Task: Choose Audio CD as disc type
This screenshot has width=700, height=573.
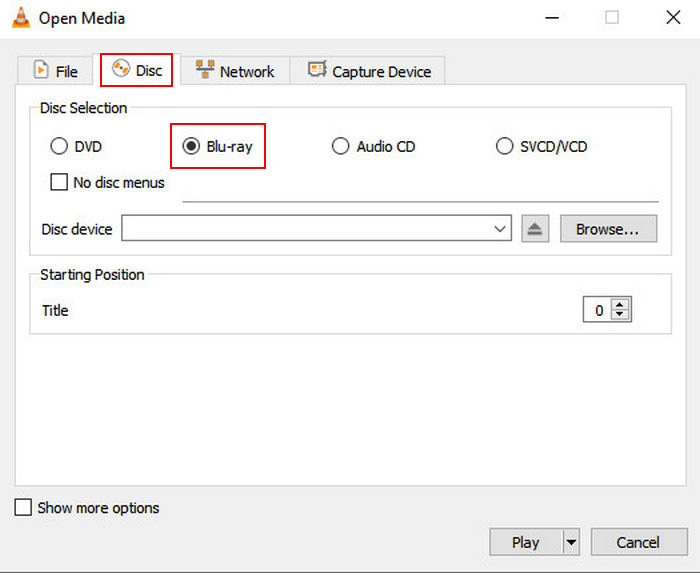Action: coord(341,147)
